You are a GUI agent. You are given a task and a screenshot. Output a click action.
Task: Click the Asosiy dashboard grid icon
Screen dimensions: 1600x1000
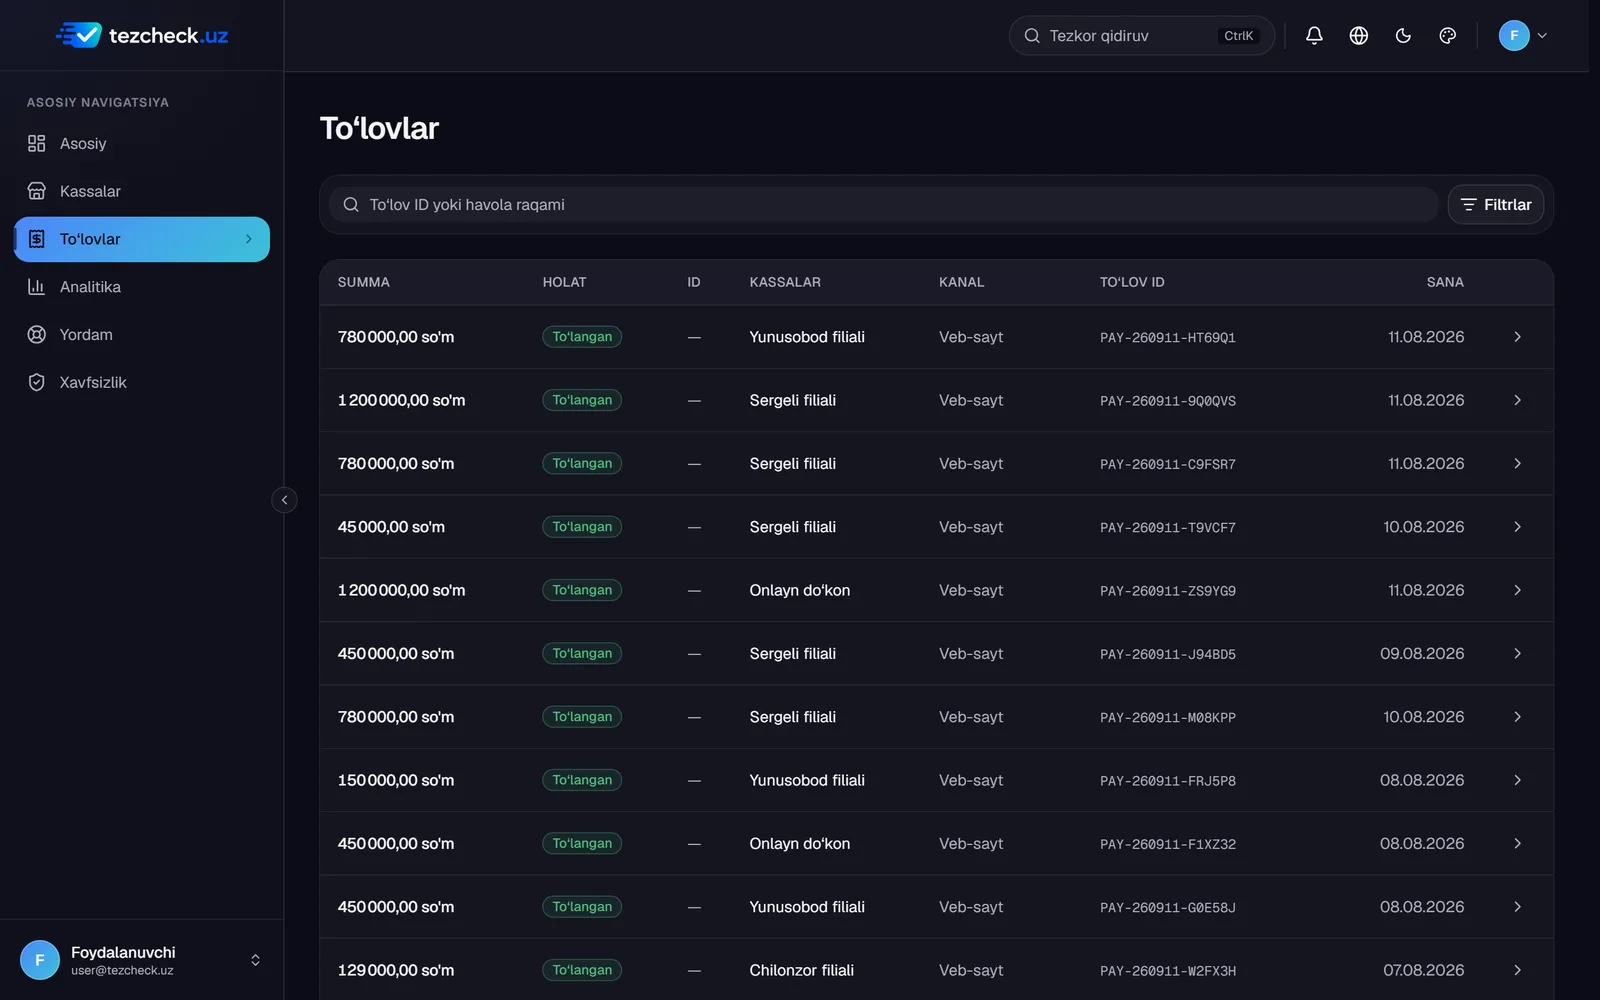[37, 144]
